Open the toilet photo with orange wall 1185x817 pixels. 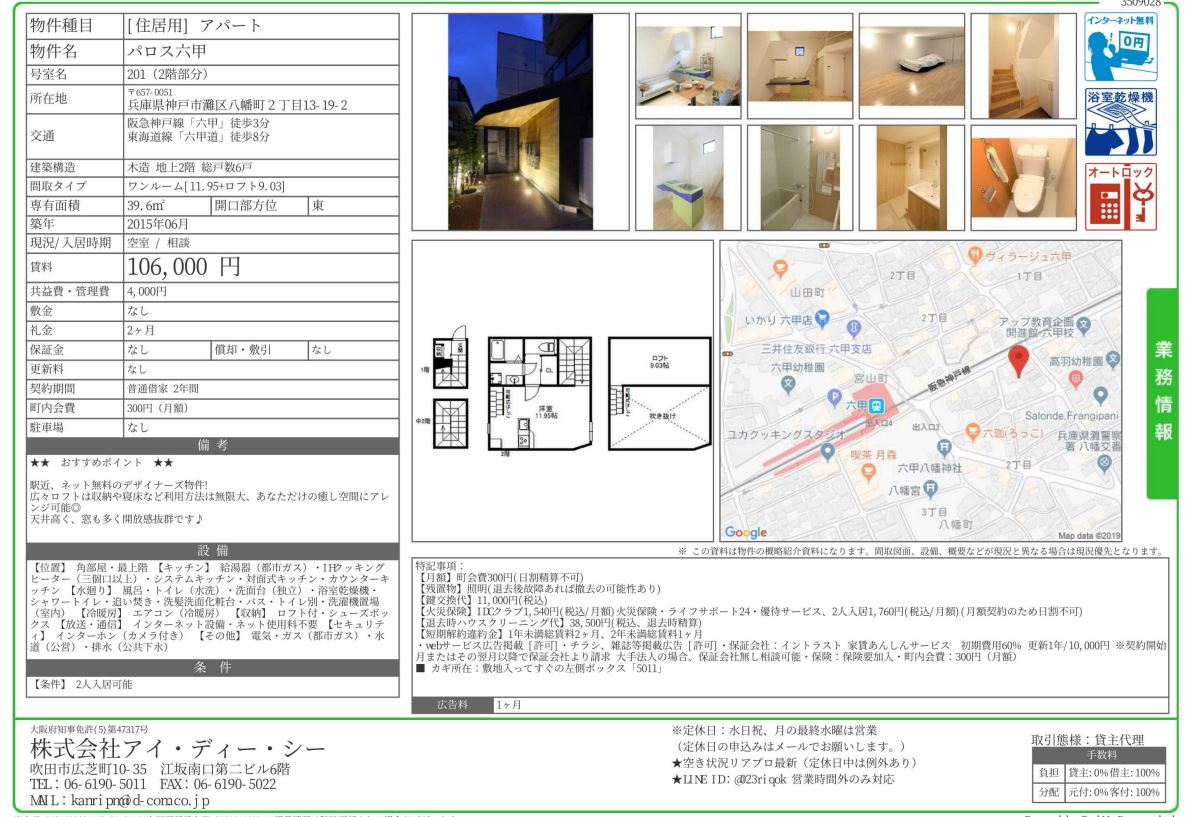[x=1023, y=178]
